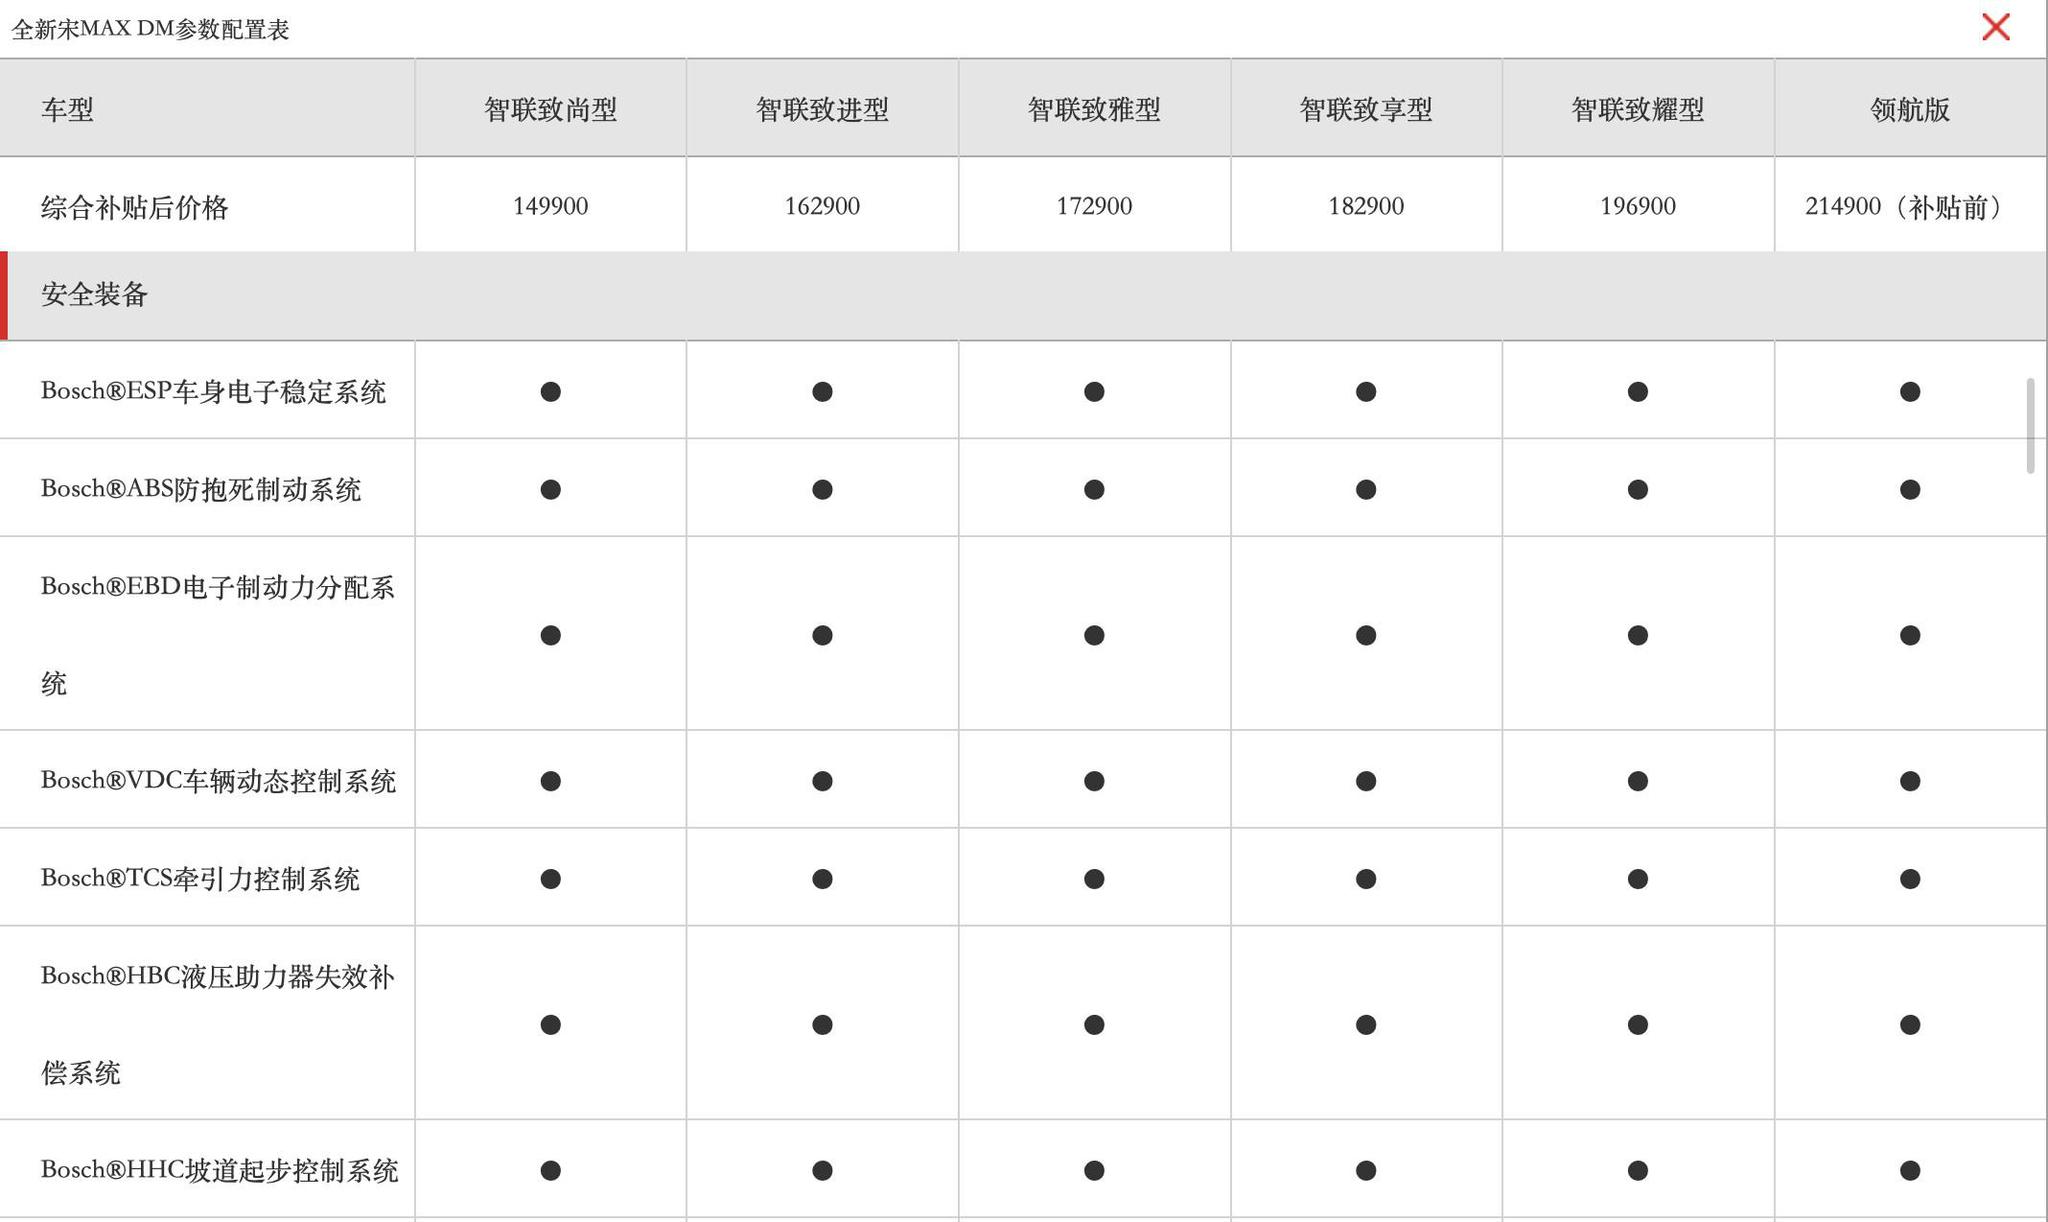Click the price 182900
The height and width of the screenshot is (1222, 2048).
(1366, 206)
